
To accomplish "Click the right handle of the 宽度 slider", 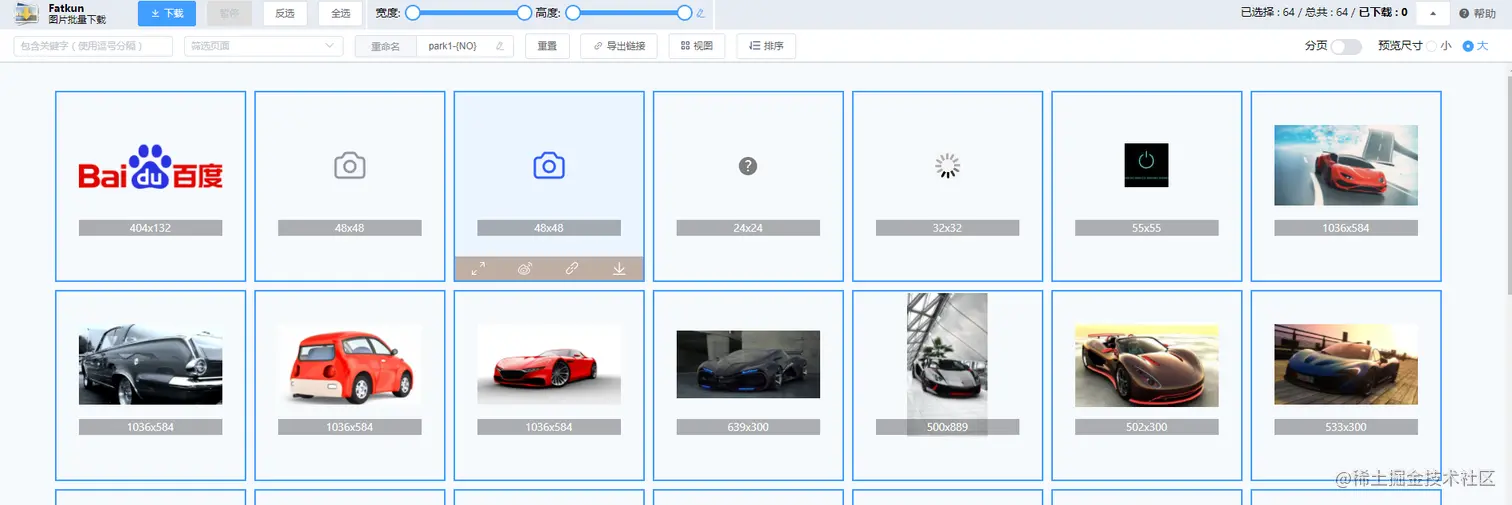I will (524, 13).
